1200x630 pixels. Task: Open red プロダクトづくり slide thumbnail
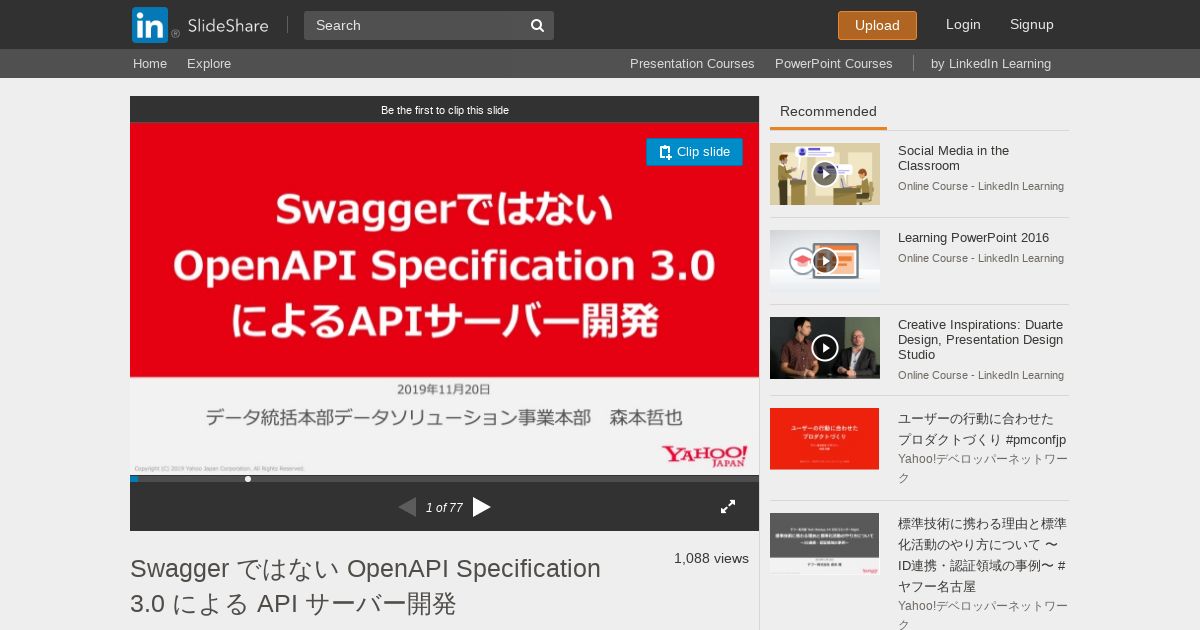(825, 439)
